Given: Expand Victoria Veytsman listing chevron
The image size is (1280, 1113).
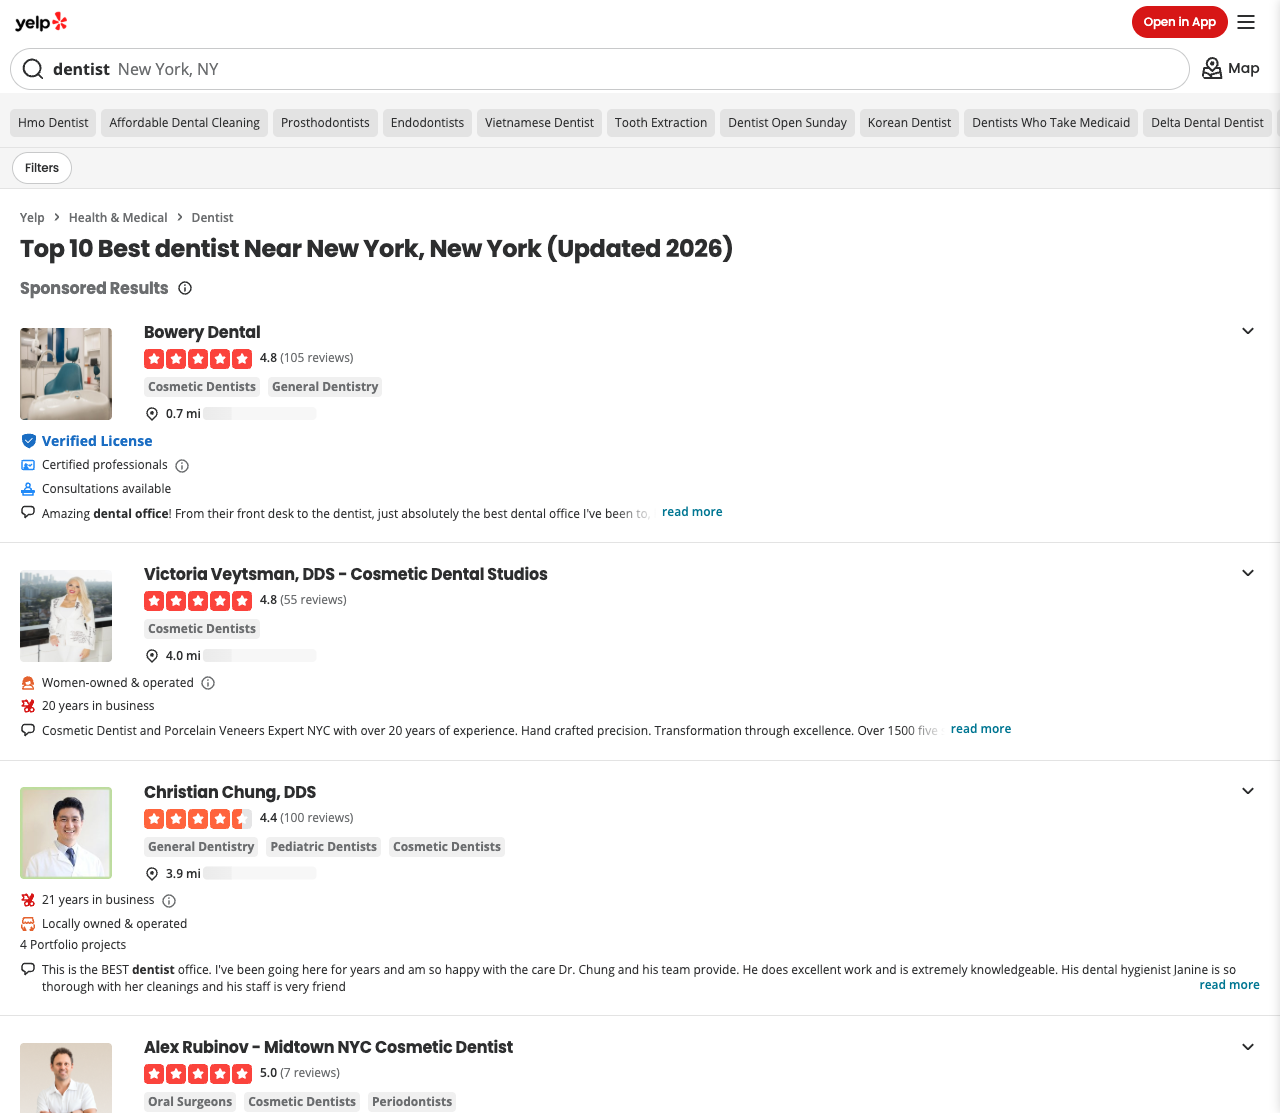Looking at the screenshot, I should tap(1248, 573).
